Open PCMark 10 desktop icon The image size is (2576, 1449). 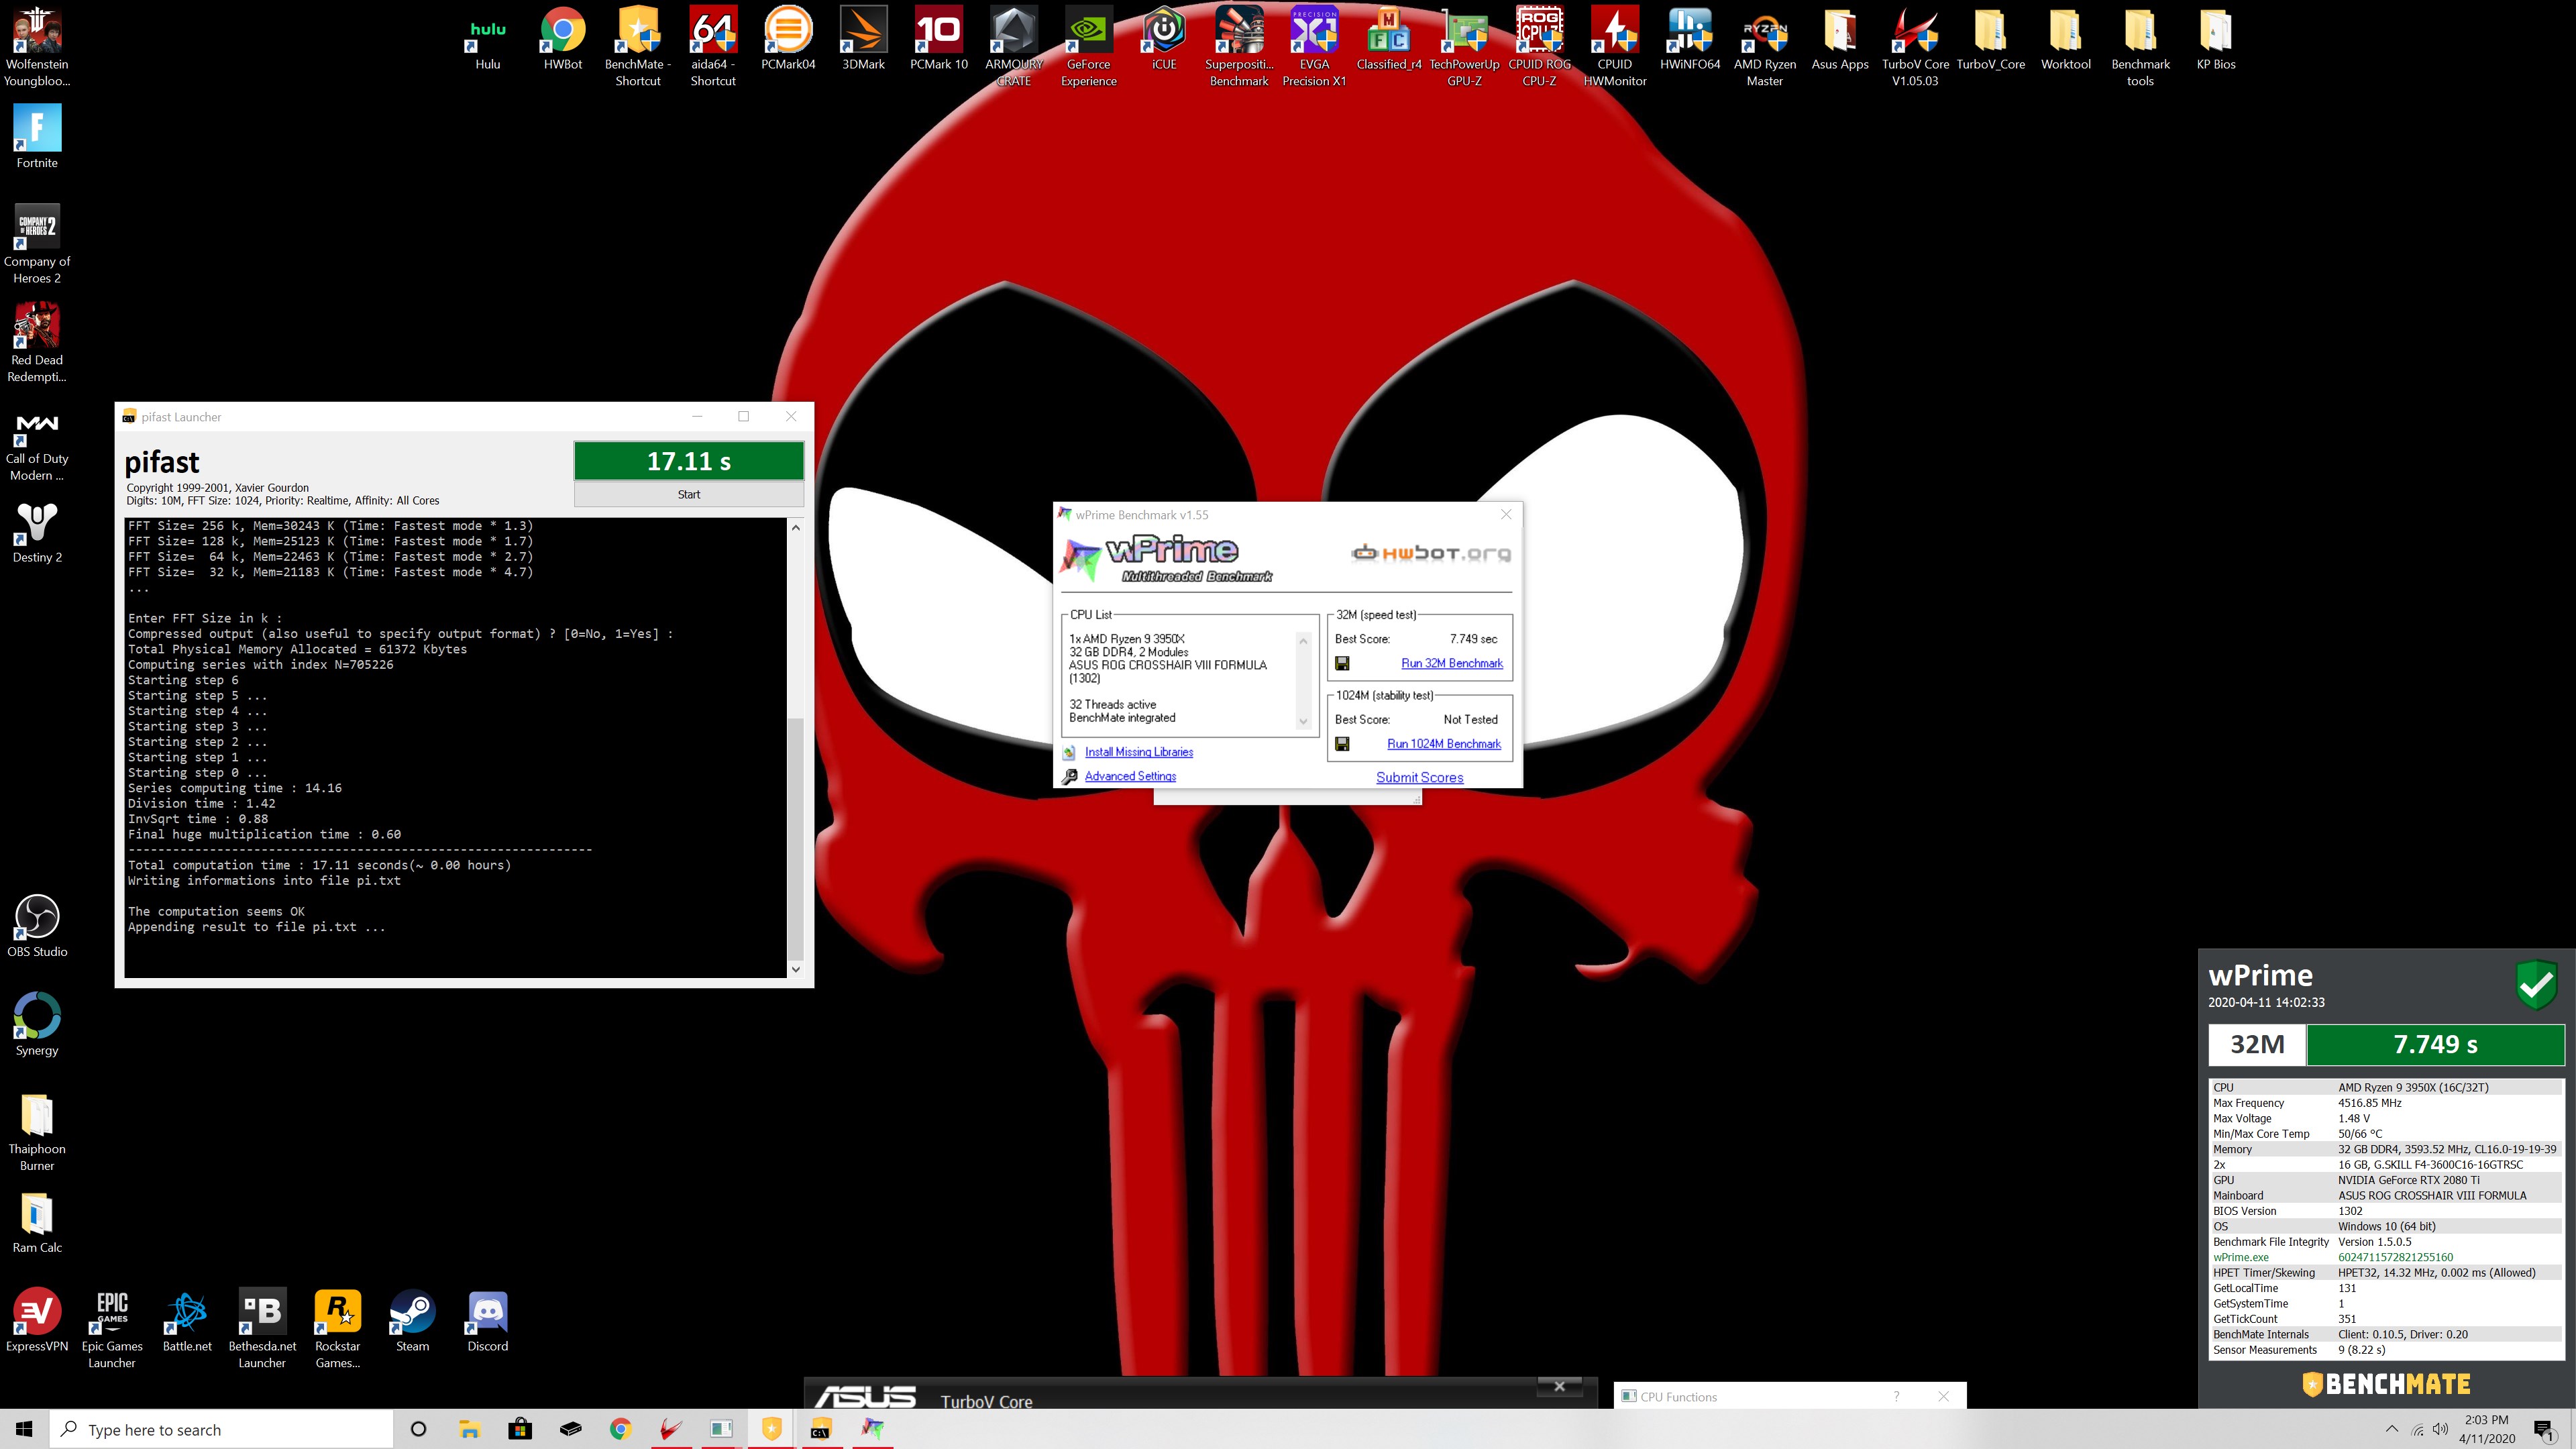click(x=938, y=40)
